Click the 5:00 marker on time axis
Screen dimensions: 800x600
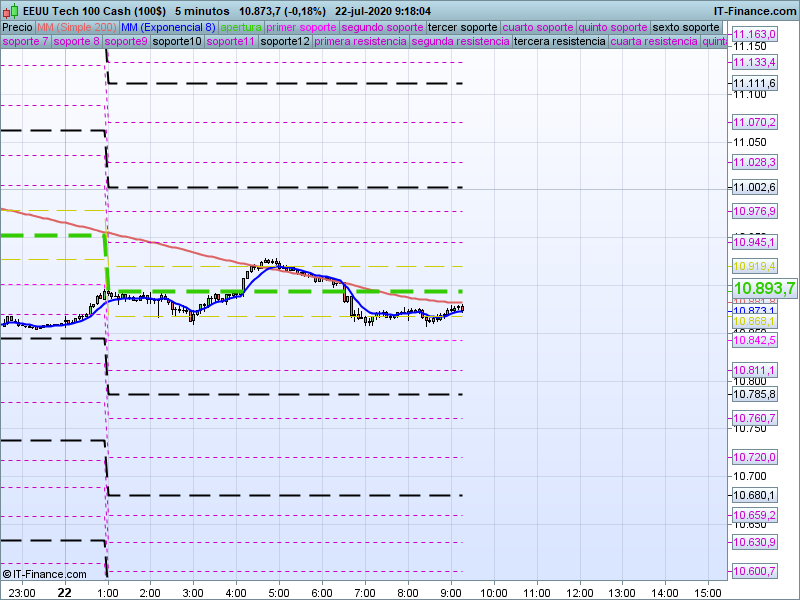278,592
